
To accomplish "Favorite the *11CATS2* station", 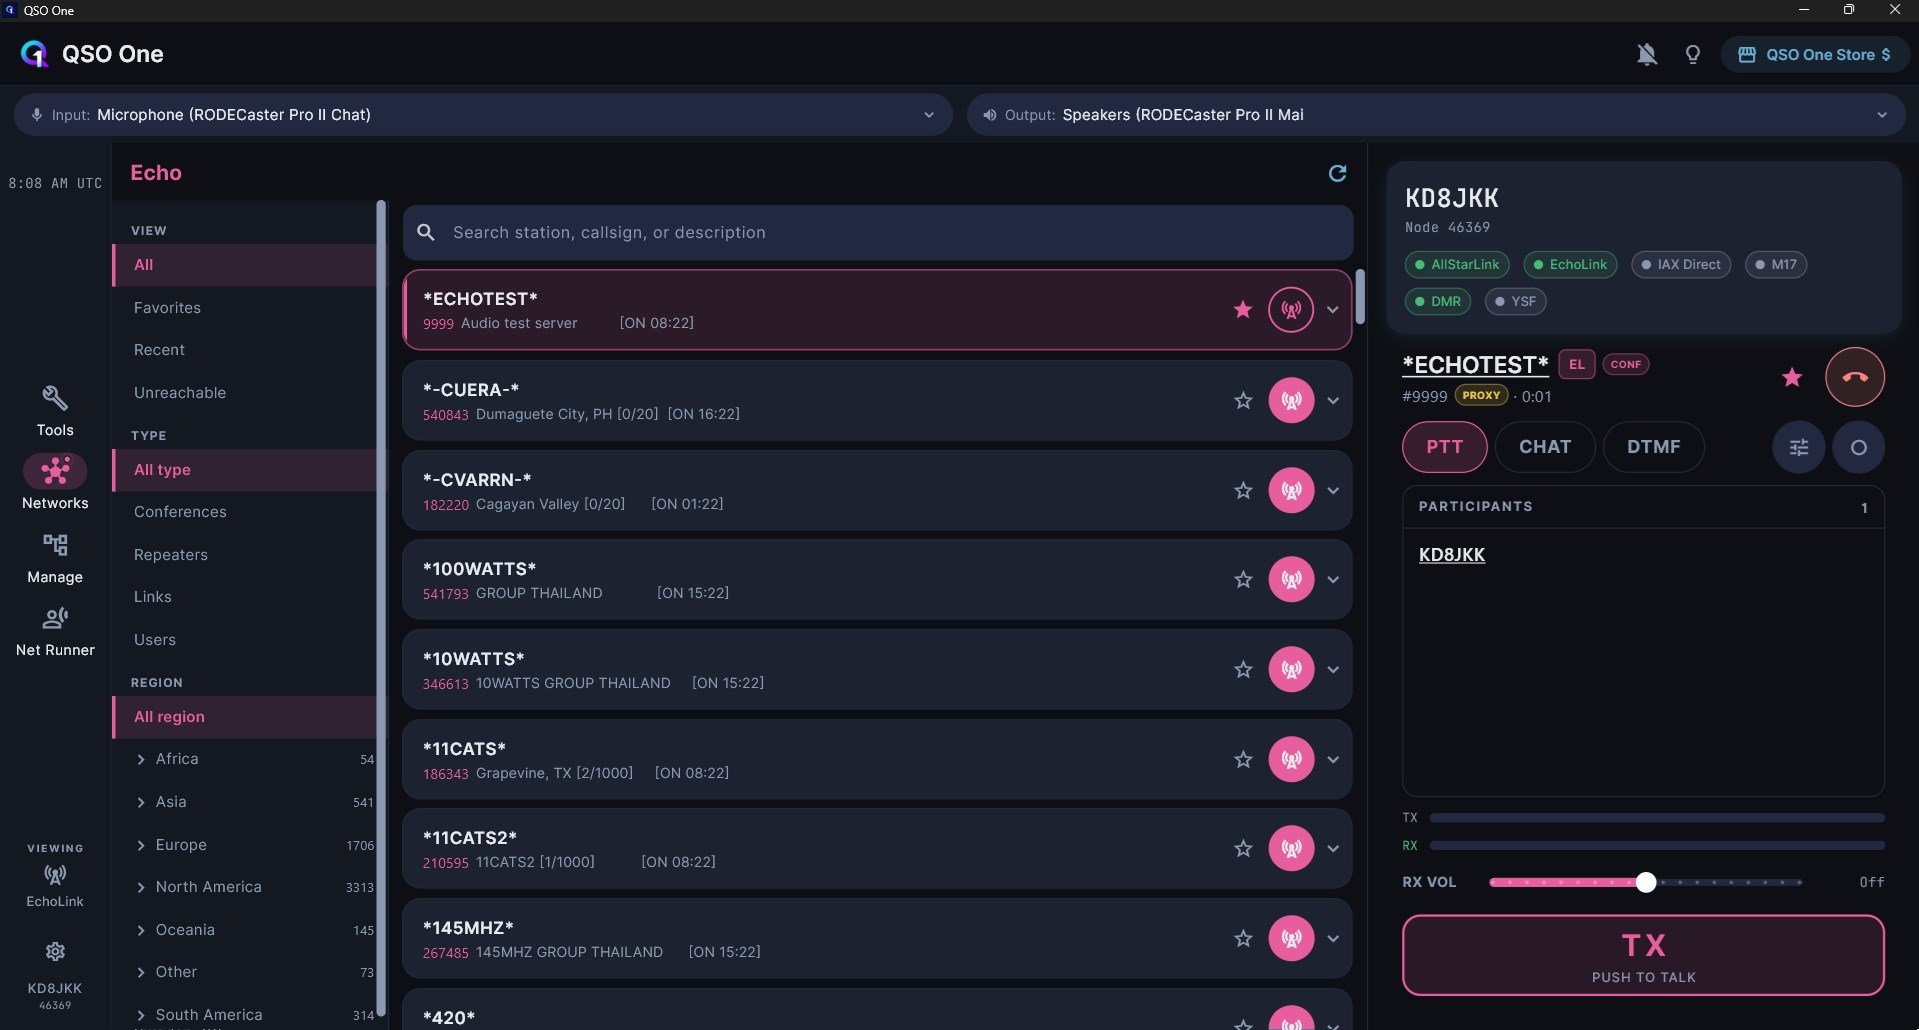I will tap(1243, 849).
